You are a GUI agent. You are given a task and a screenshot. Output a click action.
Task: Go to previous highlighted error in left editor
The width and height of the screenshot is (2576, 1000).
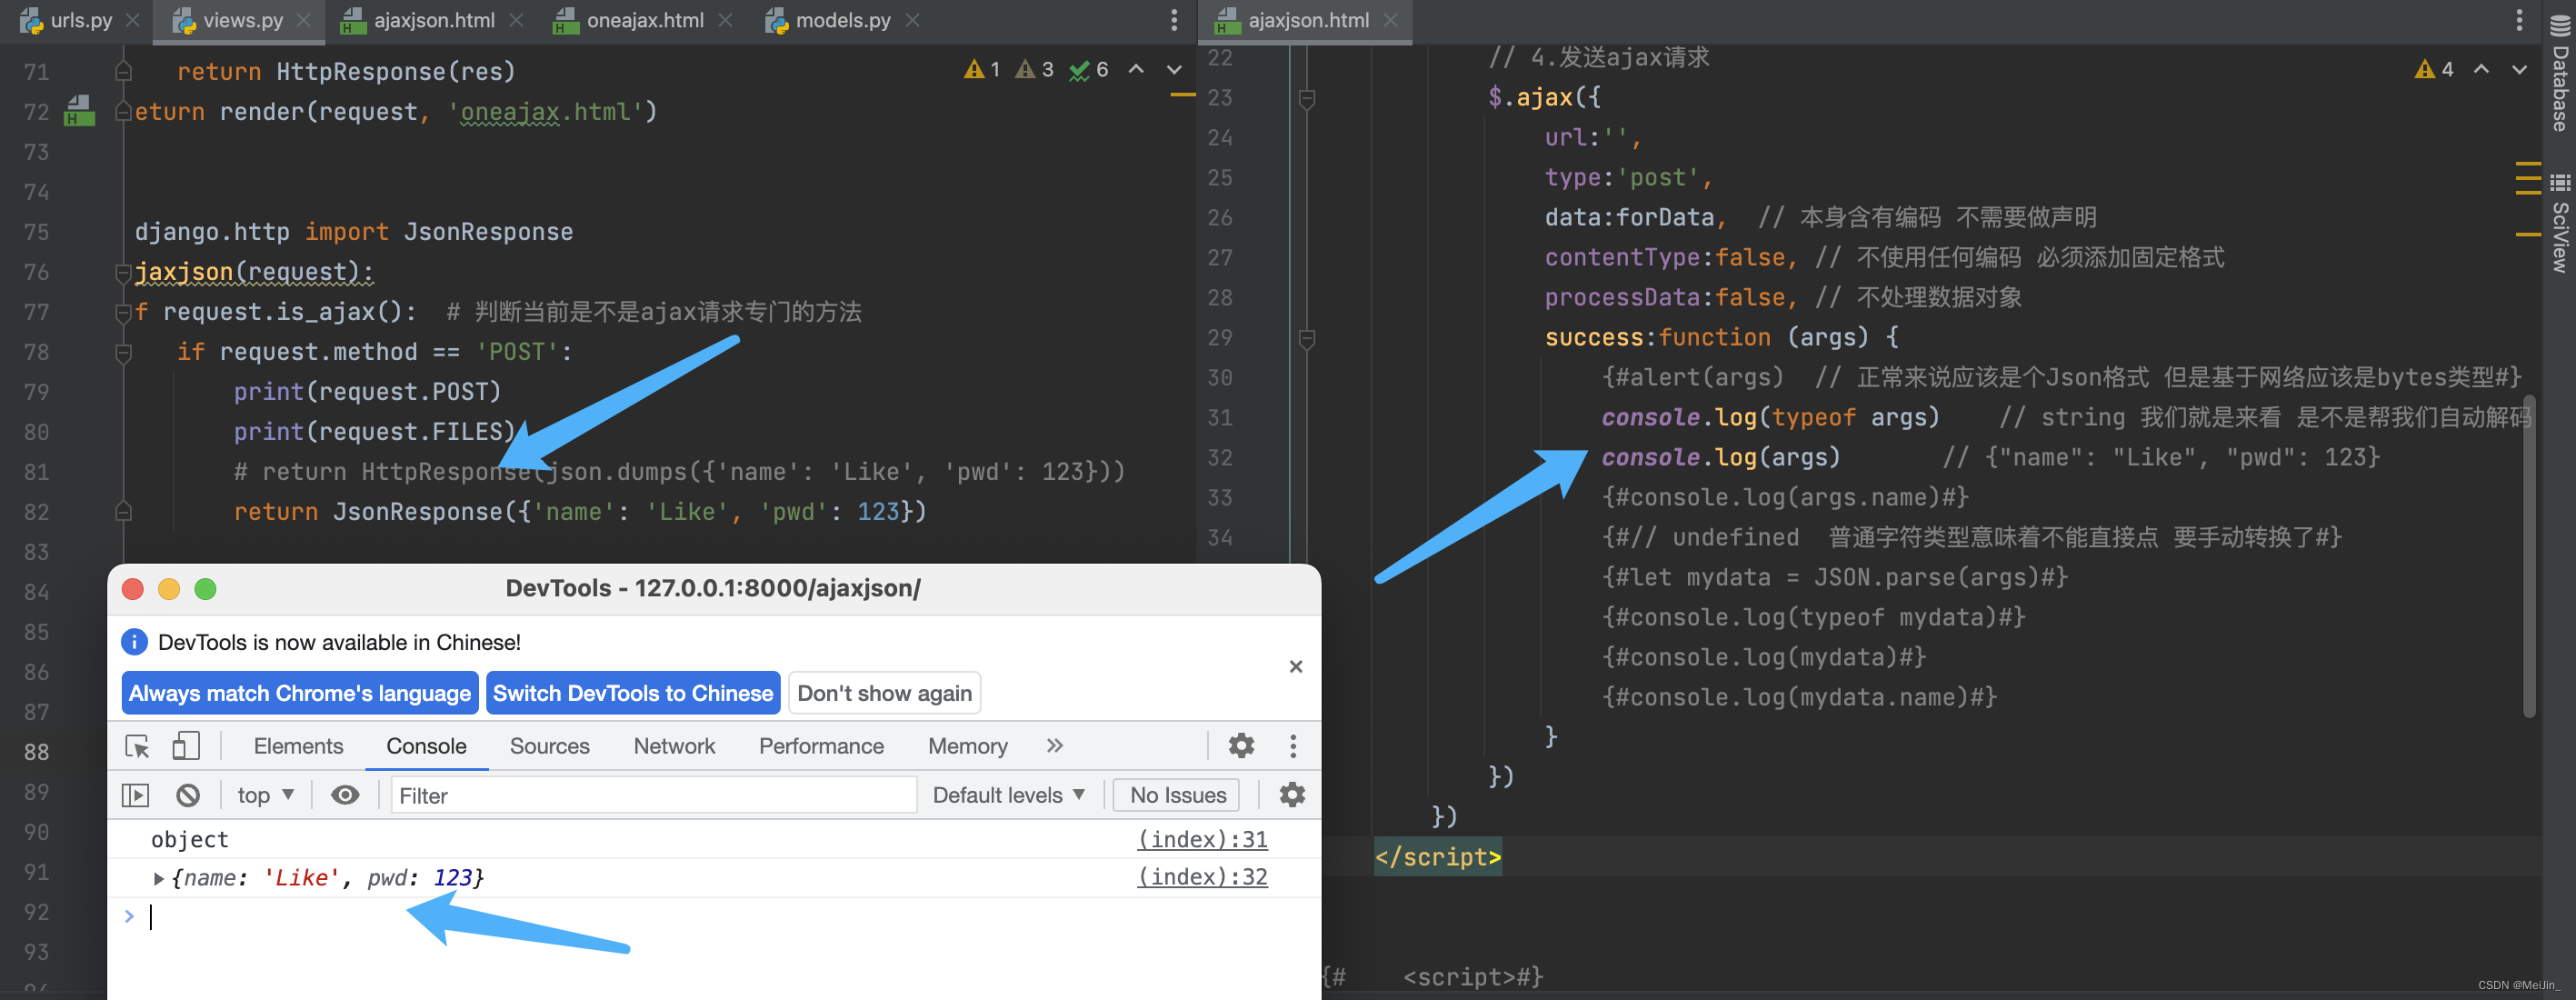pyautogui.click(x=1136, y=69)
